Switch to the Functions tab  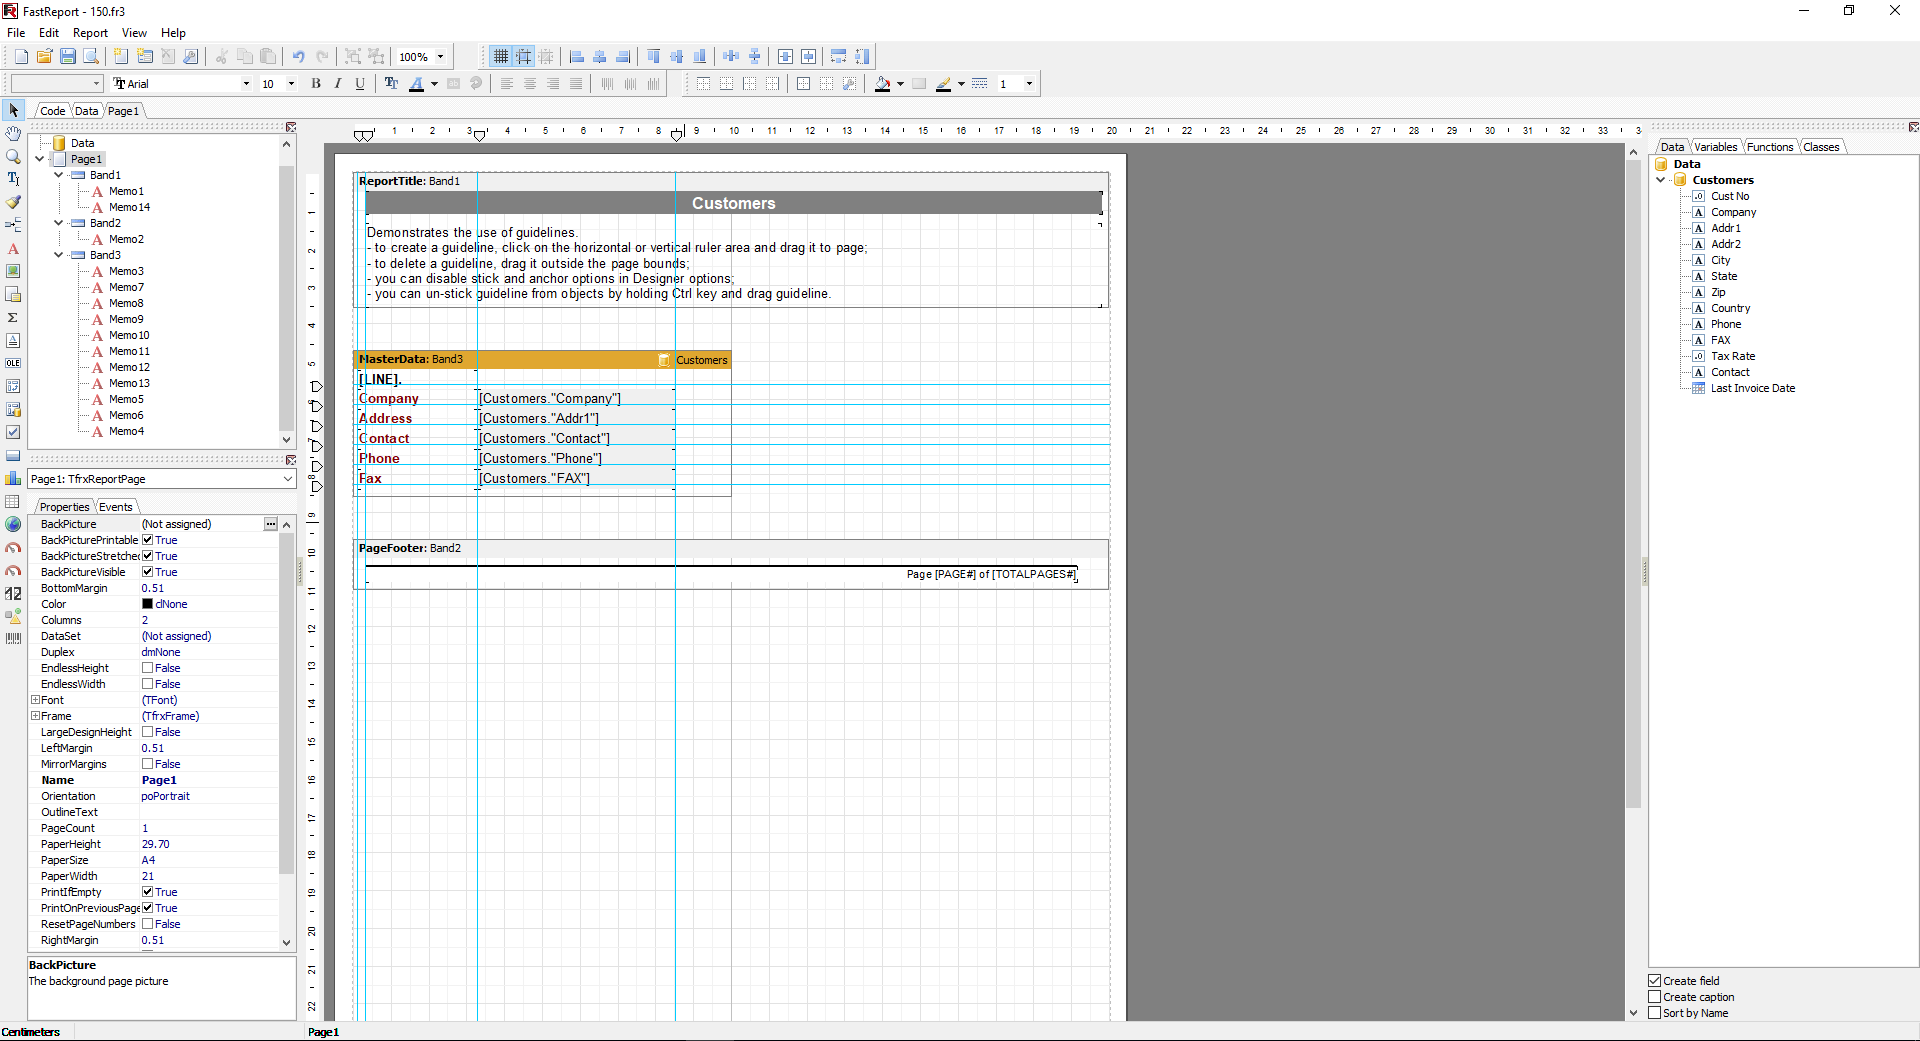pyautogui.click(x=1770, y=147)
